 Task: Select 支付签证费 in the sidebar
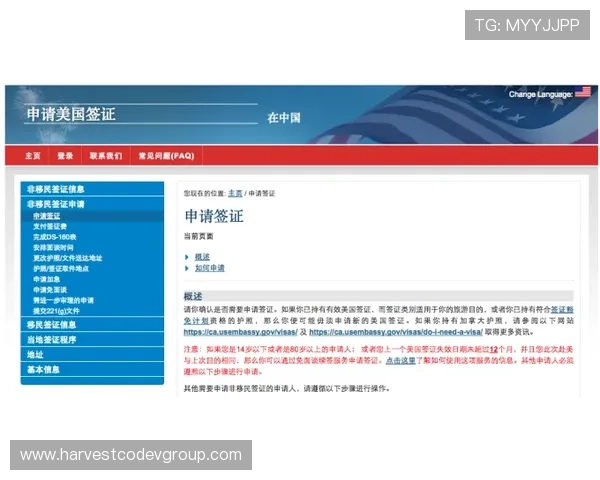coord(50,227)
